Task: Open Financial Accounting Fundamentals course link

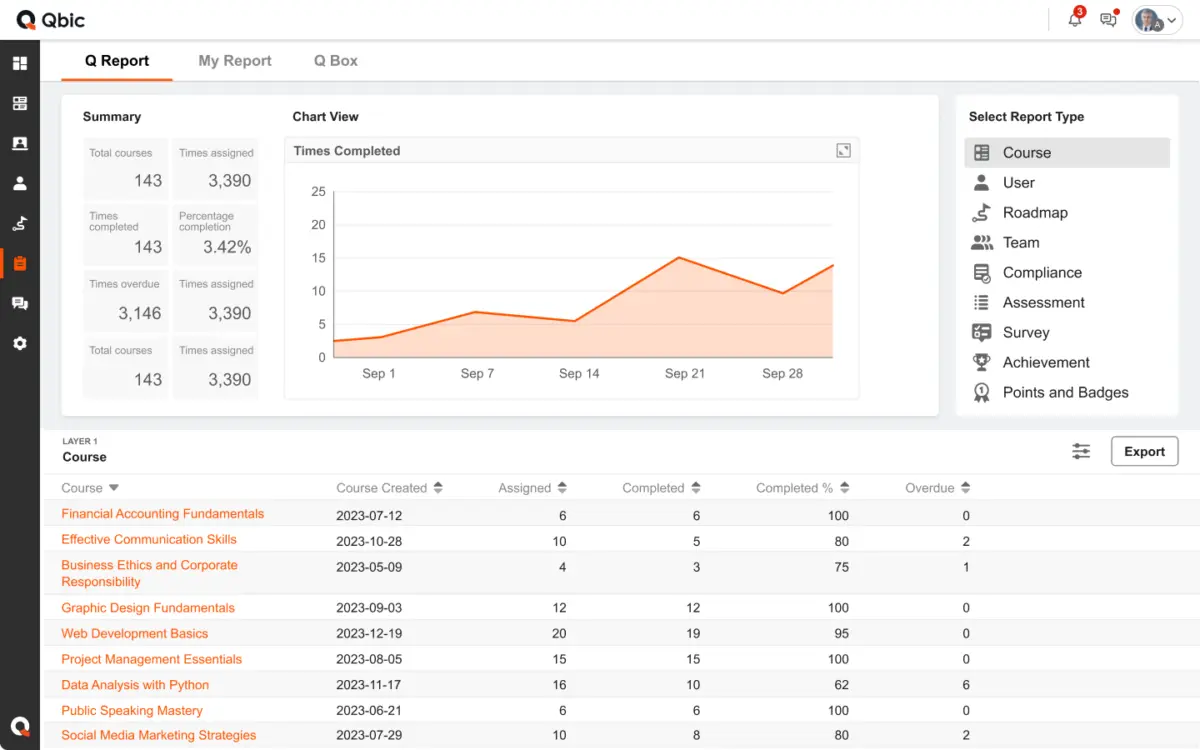Action: [x=163, y=514]
